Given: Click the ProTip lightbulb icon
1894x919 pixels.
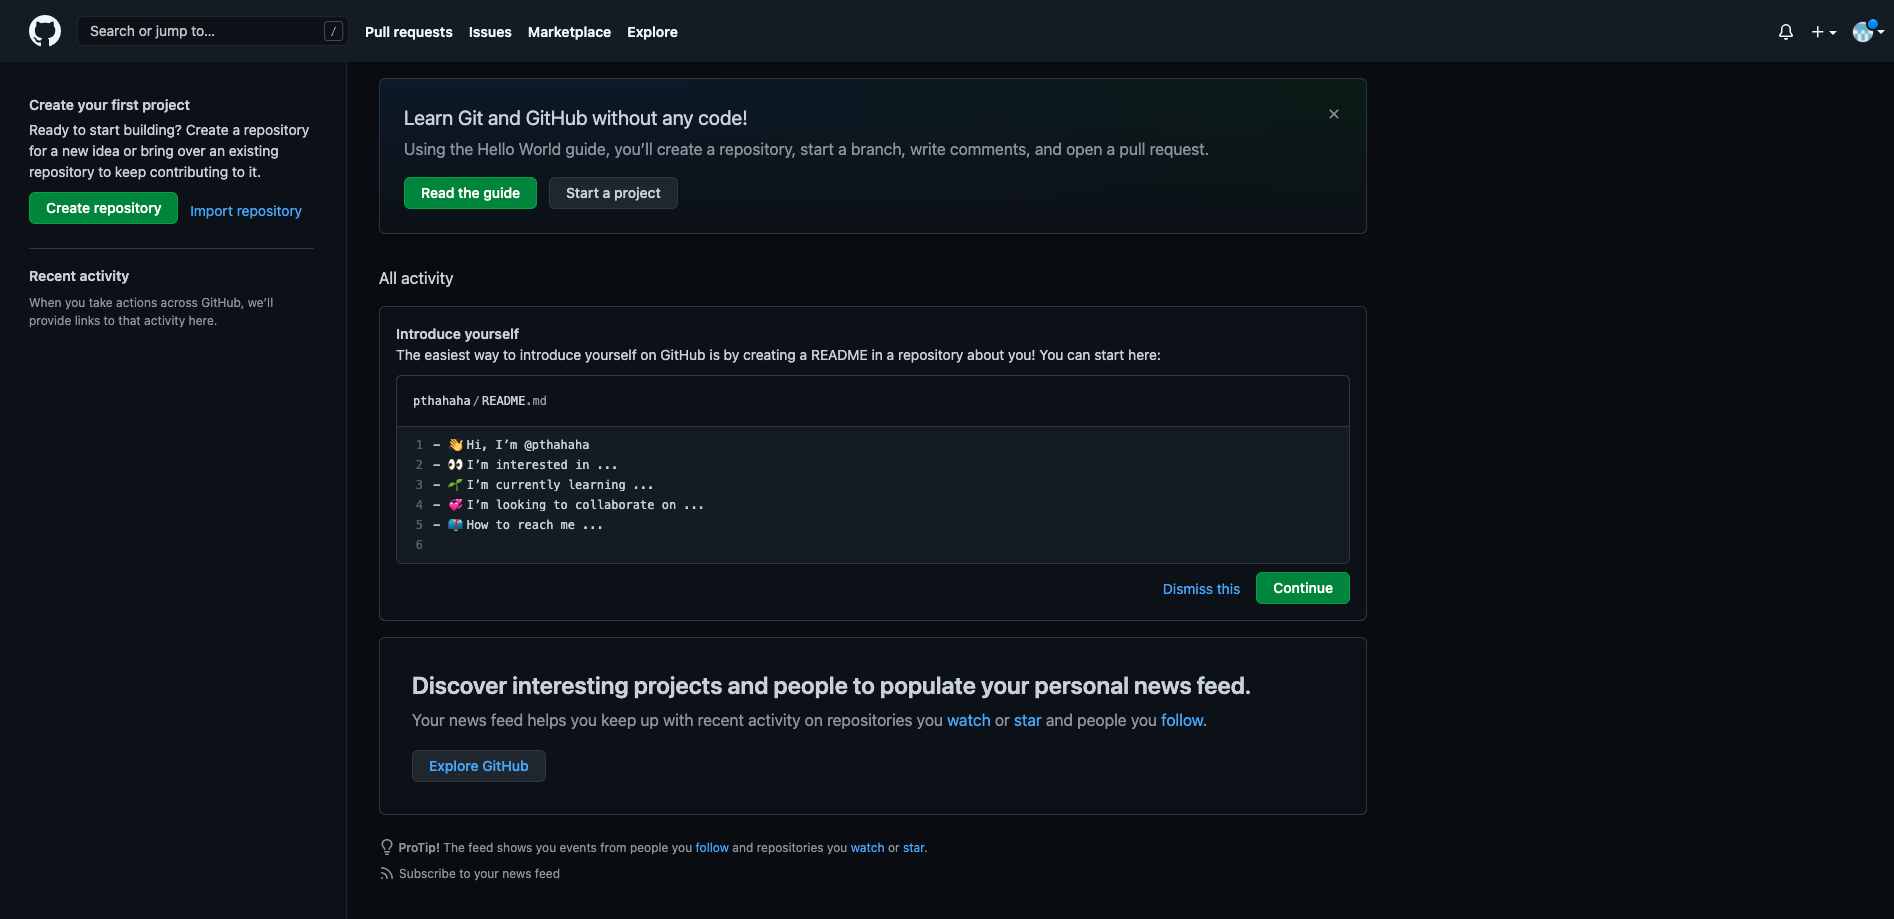Looking at the screenshot, I should pyautogui.click(x=387, y=847).
